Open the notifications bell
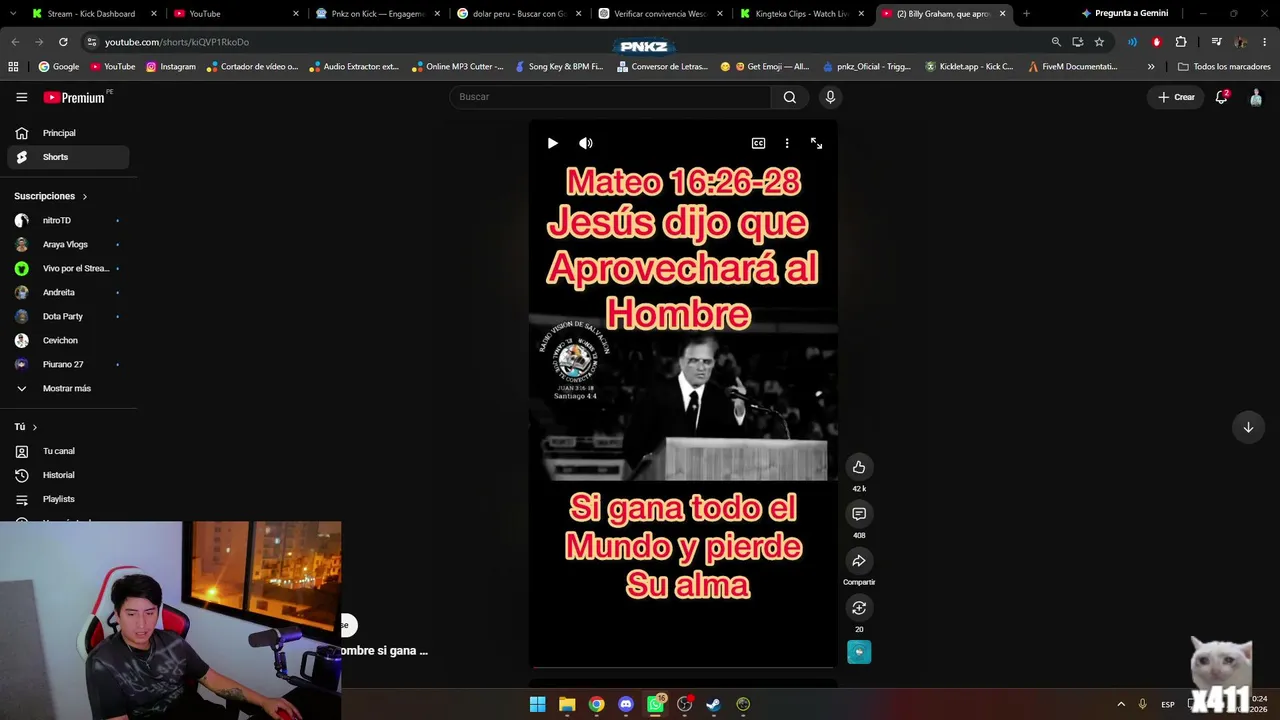This screenshot has height=720, width=1280. coord(1221,97)
